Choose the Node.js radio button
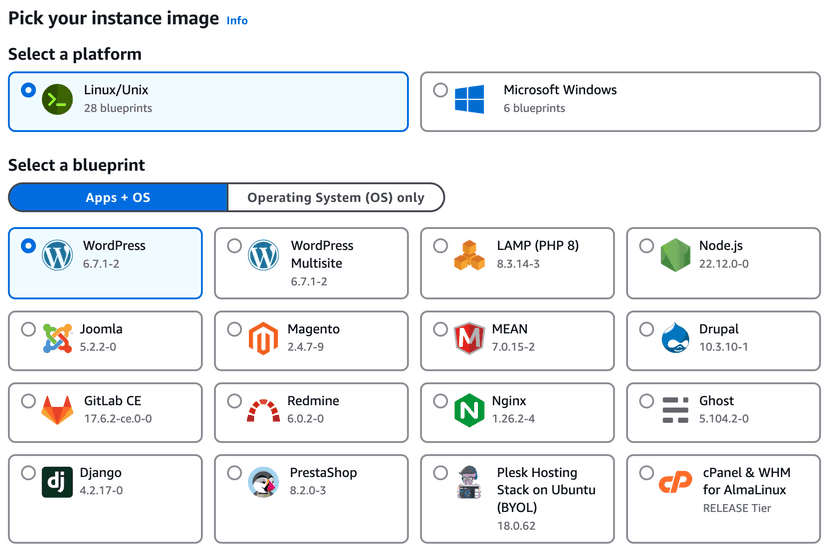The image size is (828, 554). click(x=646, y=246)
